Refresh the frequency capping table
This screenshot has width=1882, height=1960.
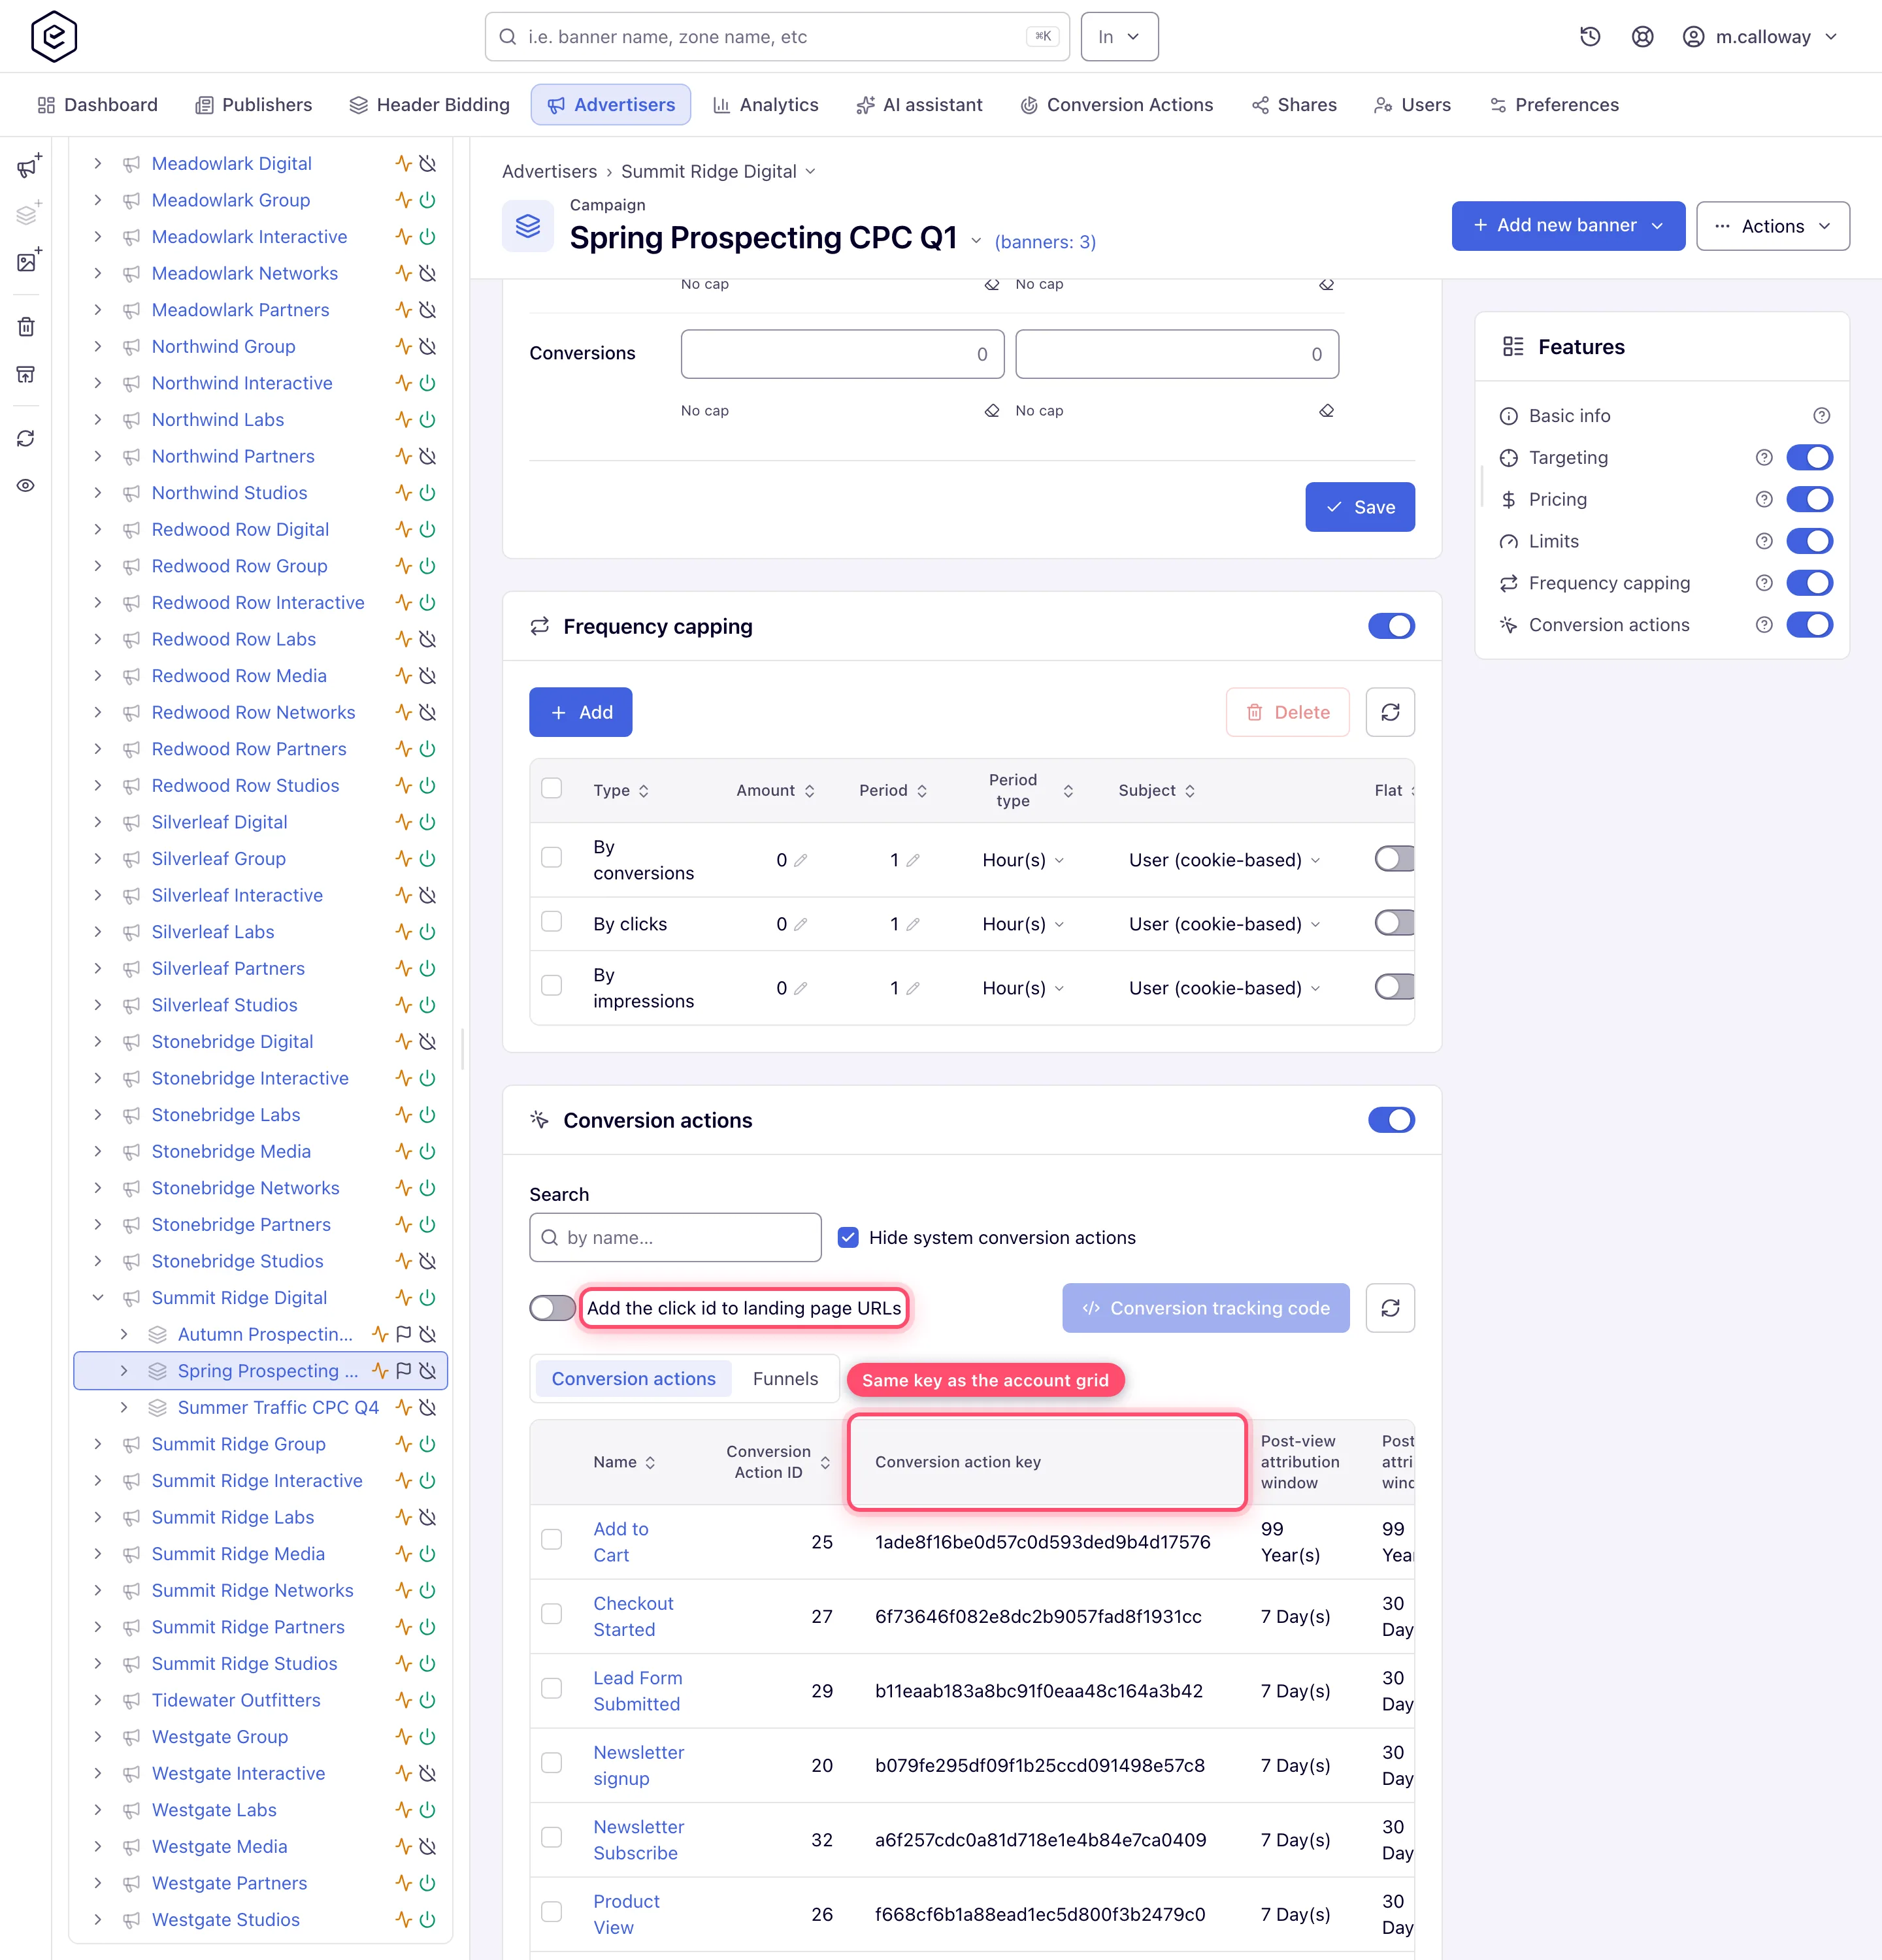point(1390,712)
